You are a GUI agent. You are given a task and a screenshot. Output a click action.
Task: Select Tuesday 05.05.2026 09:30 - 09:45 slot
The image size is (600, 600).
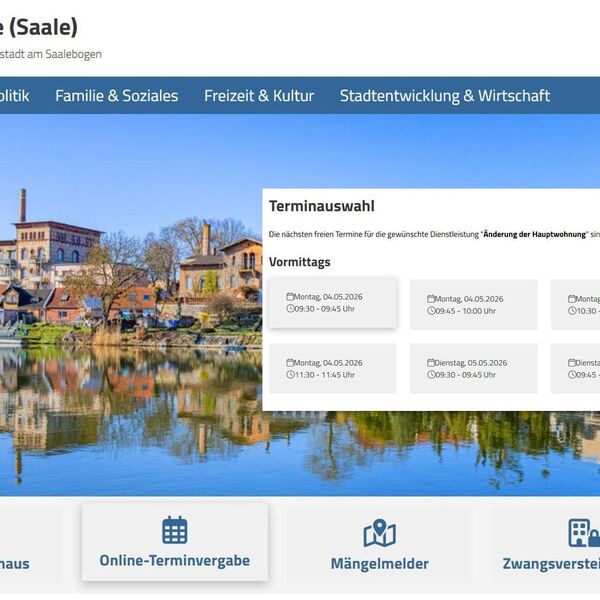tap(474, 368)
